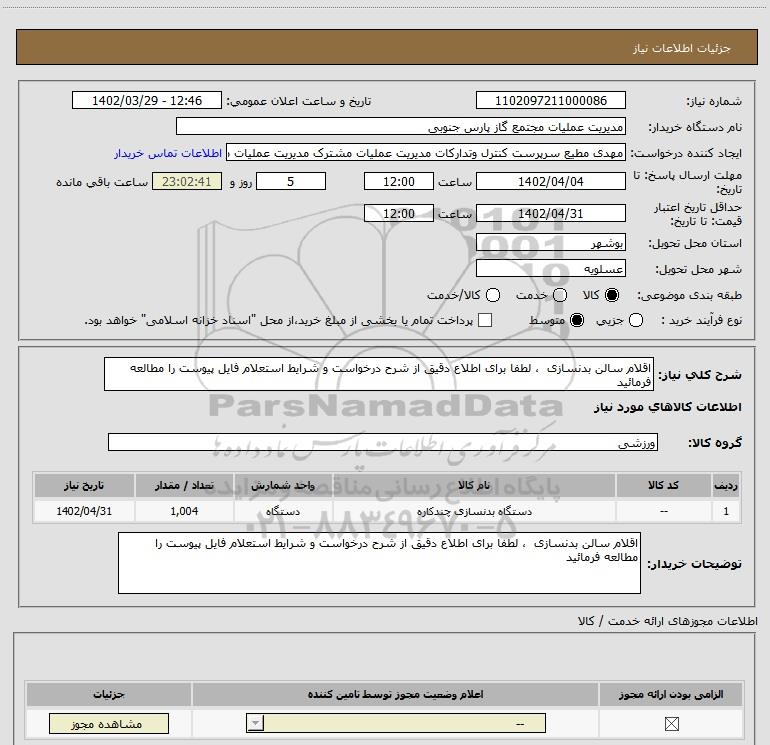Click the ردیف column header

click(726, 485)
